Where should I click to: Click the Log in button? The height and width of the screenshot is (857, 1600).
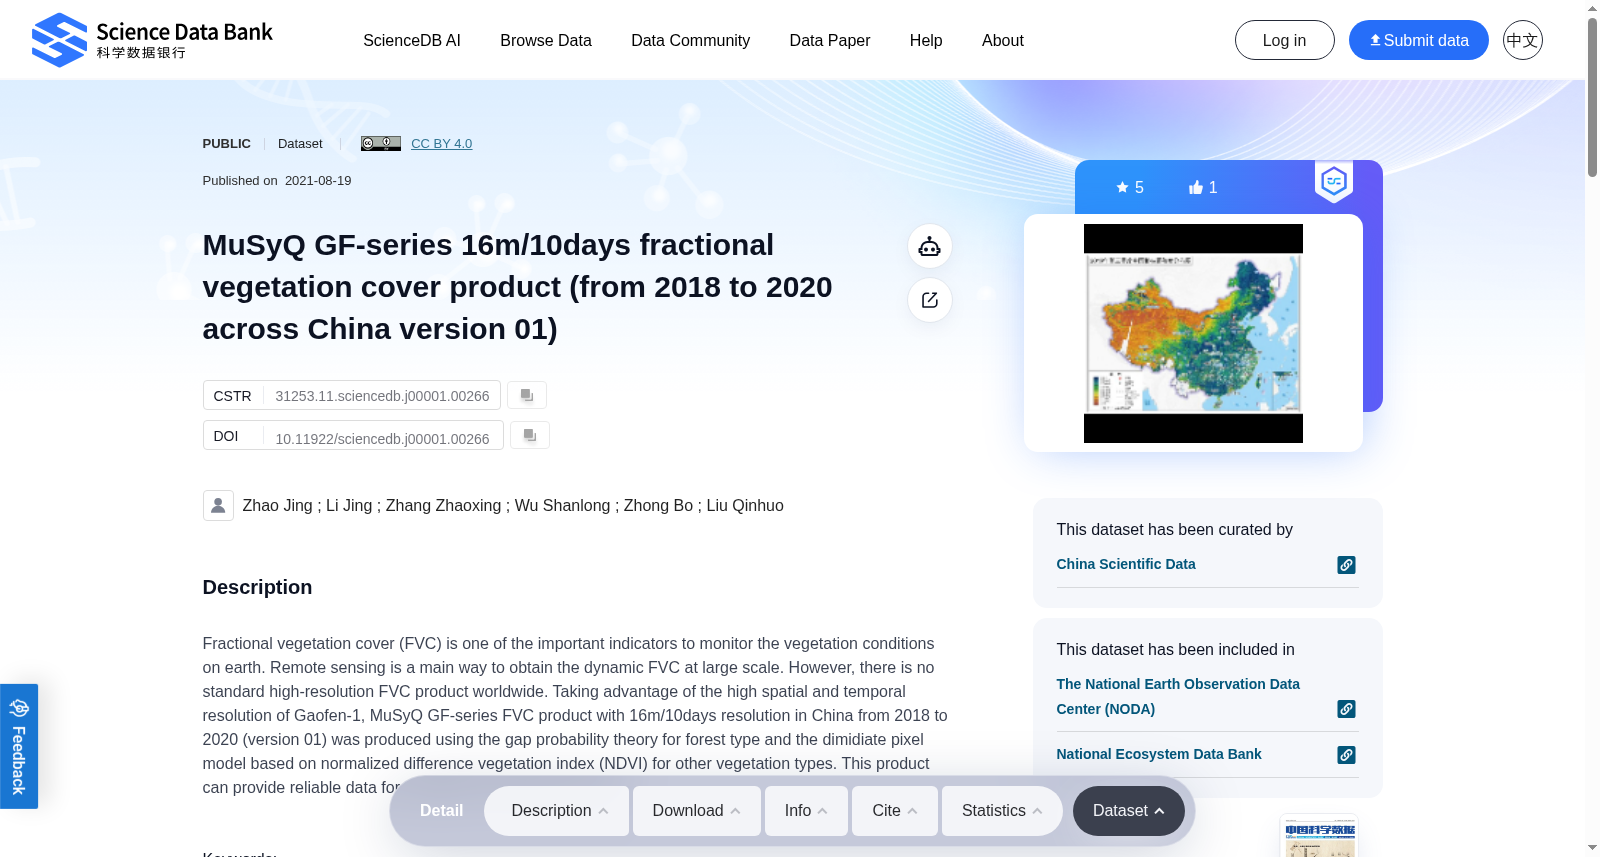[x=1285, y=40]
